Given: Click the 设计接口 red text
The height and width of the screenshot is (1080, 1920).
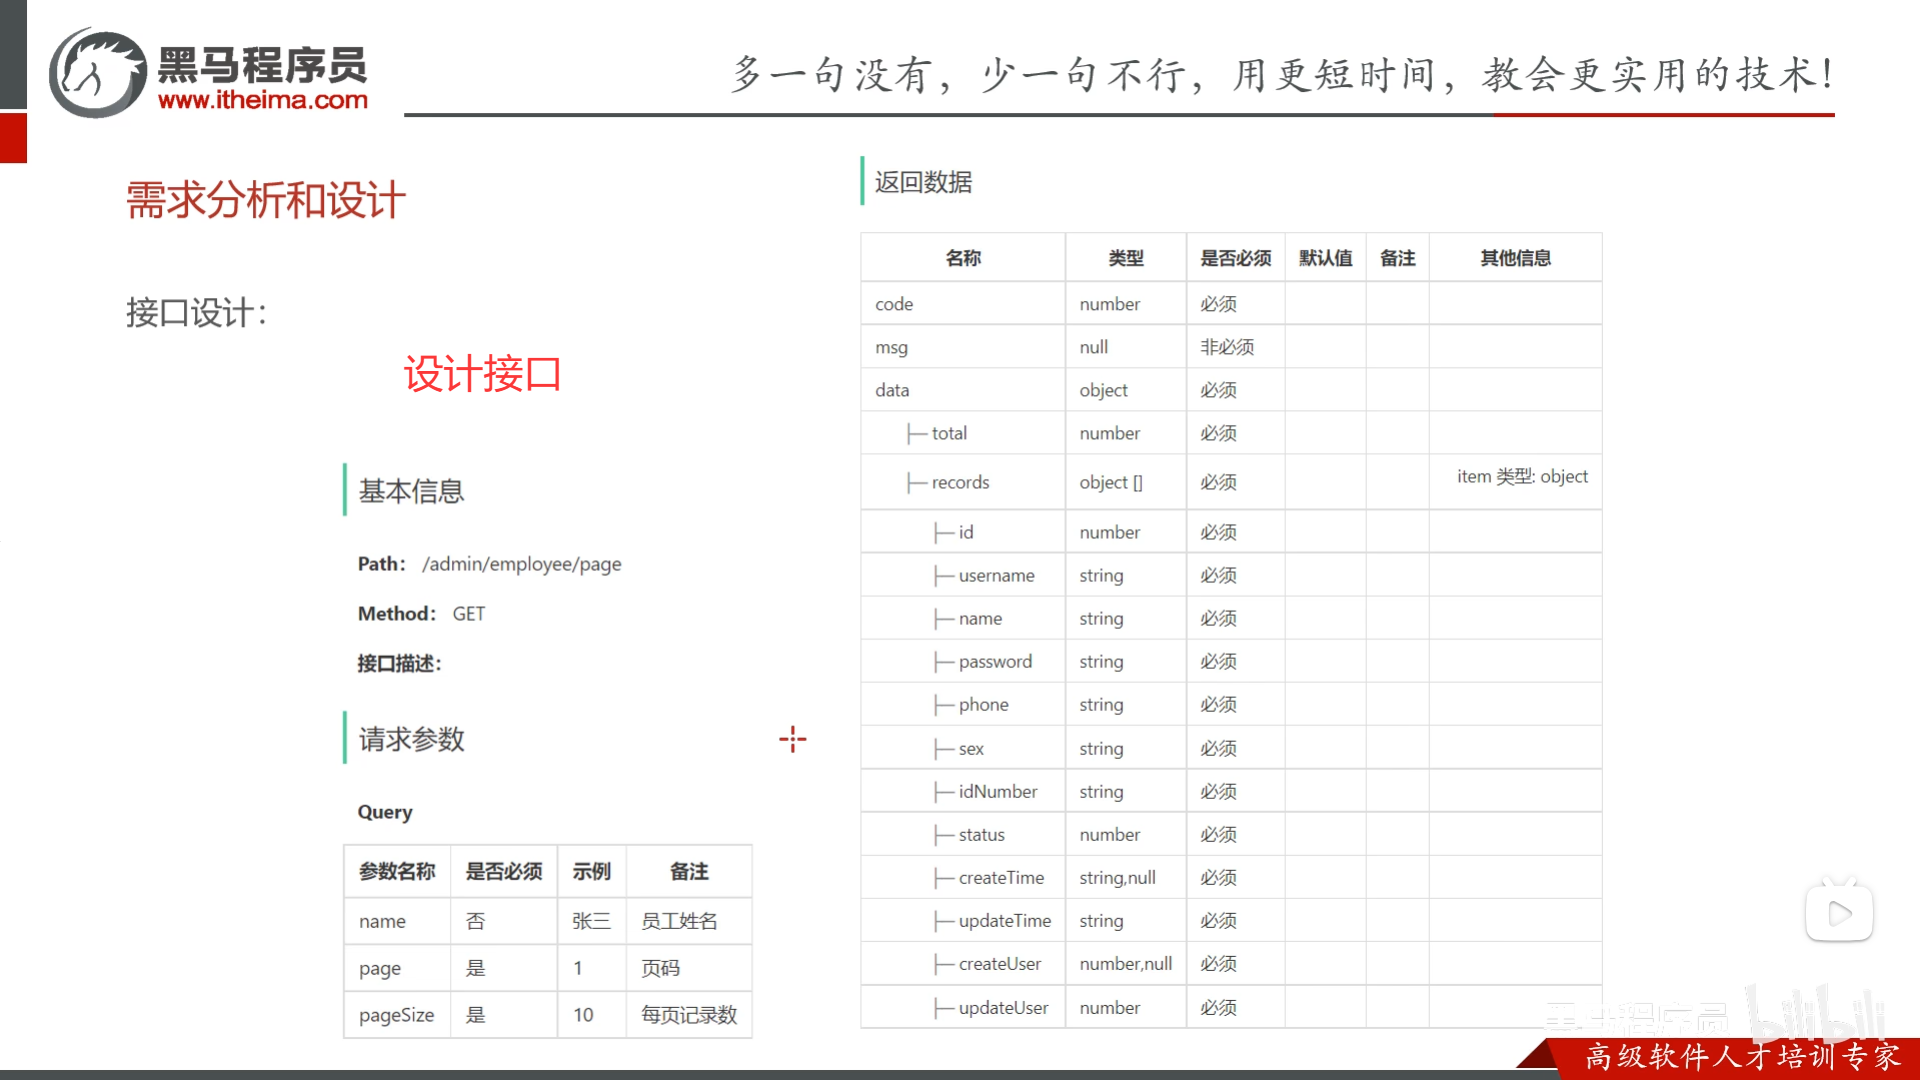Looking at the screenshot, I should [x=483, y=375].
